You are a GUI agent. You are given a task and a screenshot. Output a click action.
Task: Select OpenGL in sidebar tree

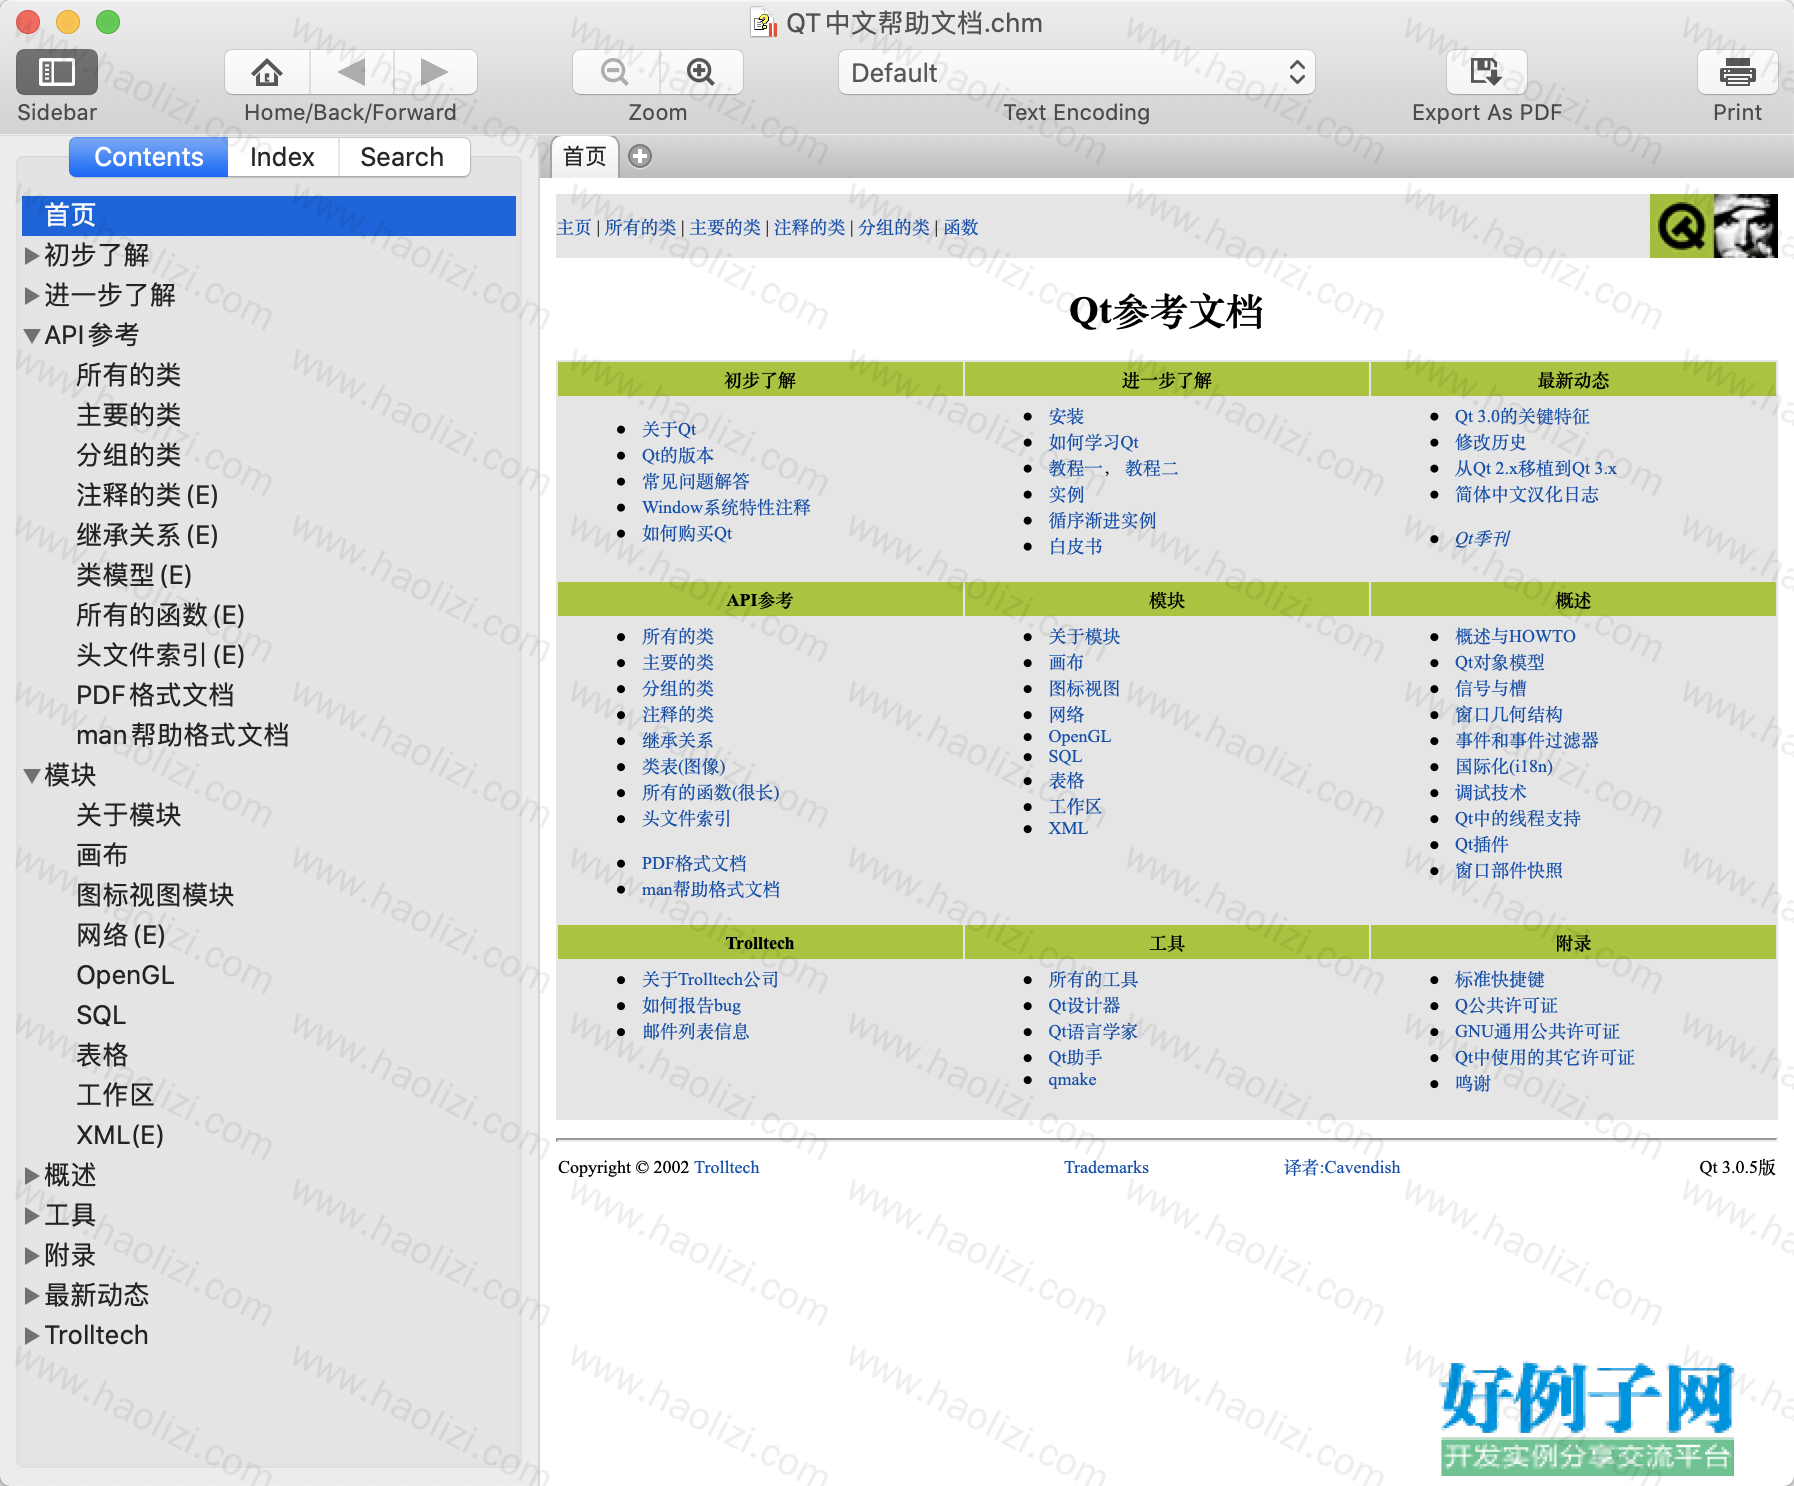[125, 975]
